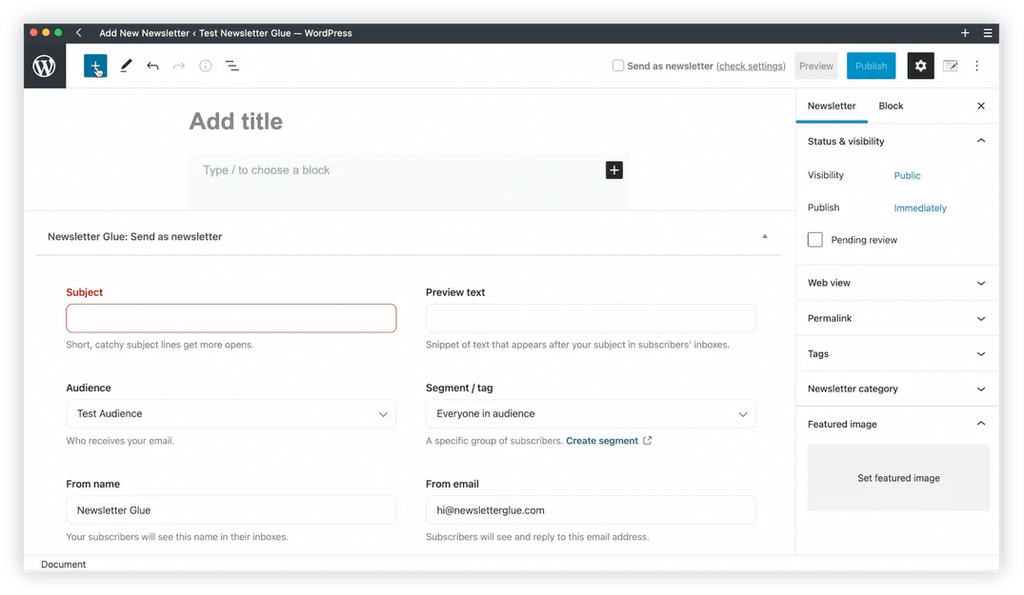This screenshot has height=595, width=1024.
Task: Open the three-dot Options menu
Action: (977, 66)
